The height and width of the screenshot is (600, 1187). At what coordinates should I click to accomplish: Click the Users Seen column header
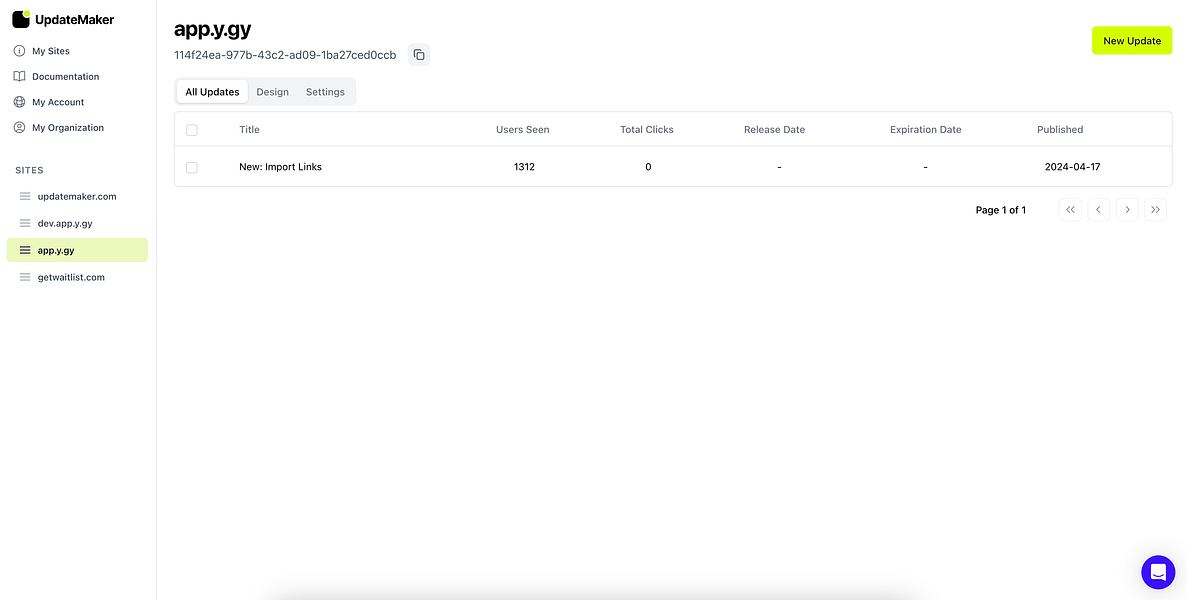pyautogui.click(x=522, y=129)
